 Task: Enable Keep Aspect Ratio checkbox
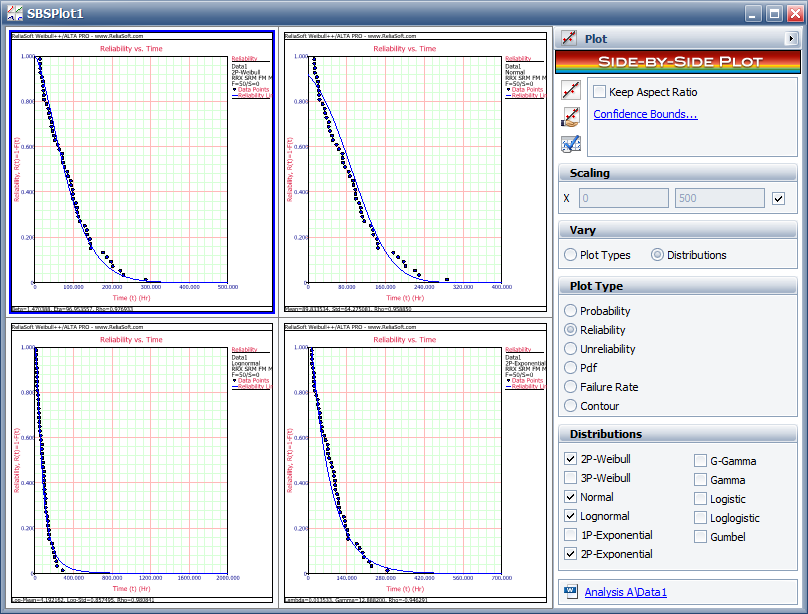(600, 92)
